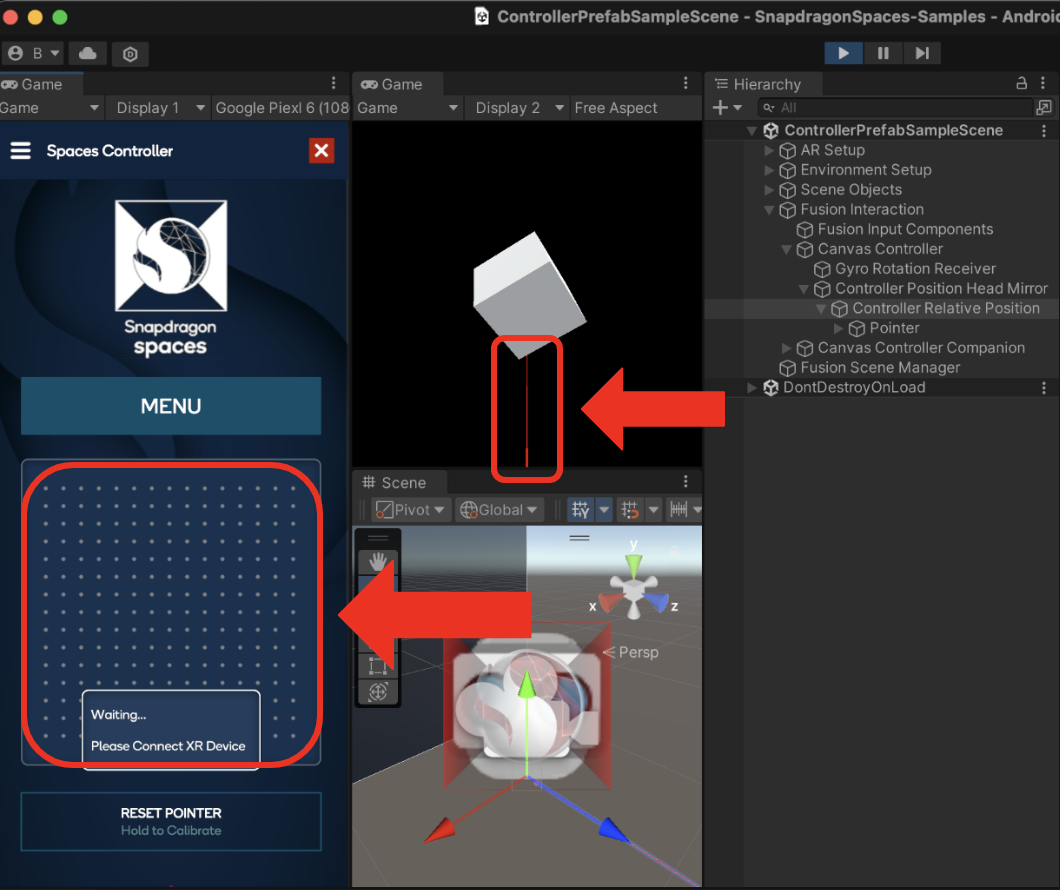This screenshot has width=1060, height=890.
Task: Step forward one frame
Action: [921, 53]
